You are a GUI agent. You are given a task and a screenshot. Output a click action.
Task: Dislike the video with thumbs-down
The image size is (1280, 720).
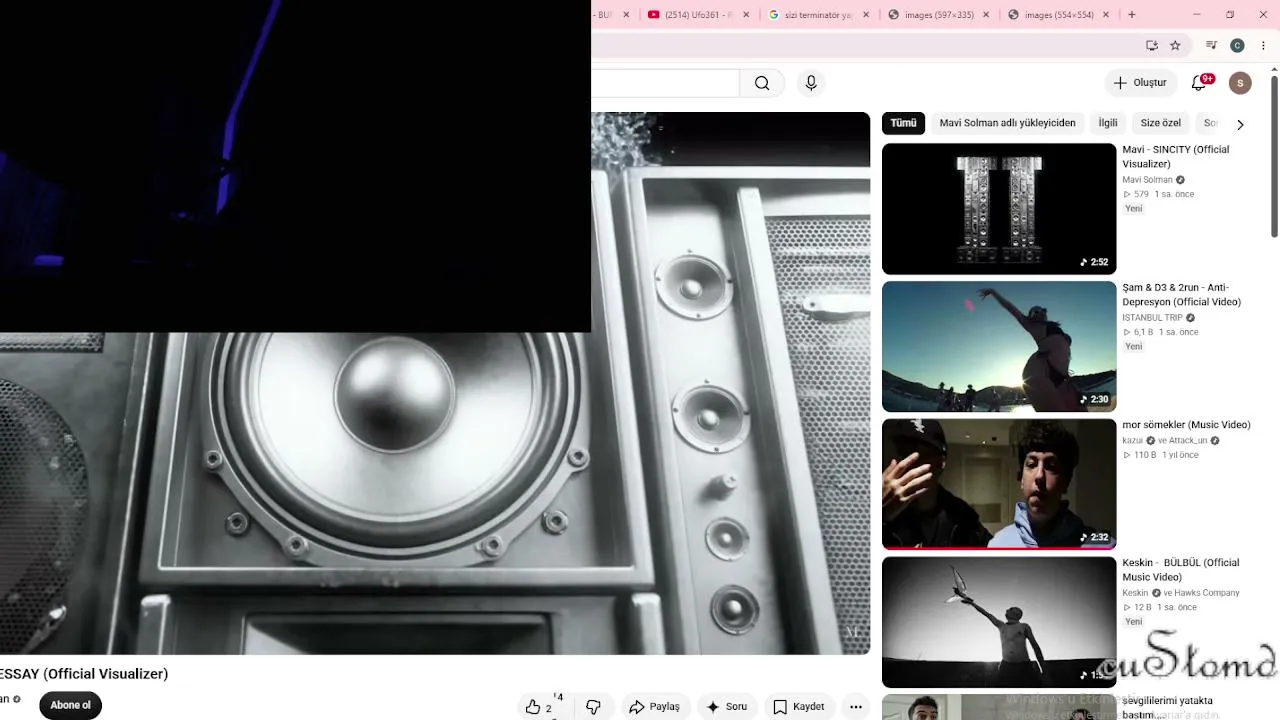pos(593,707)
